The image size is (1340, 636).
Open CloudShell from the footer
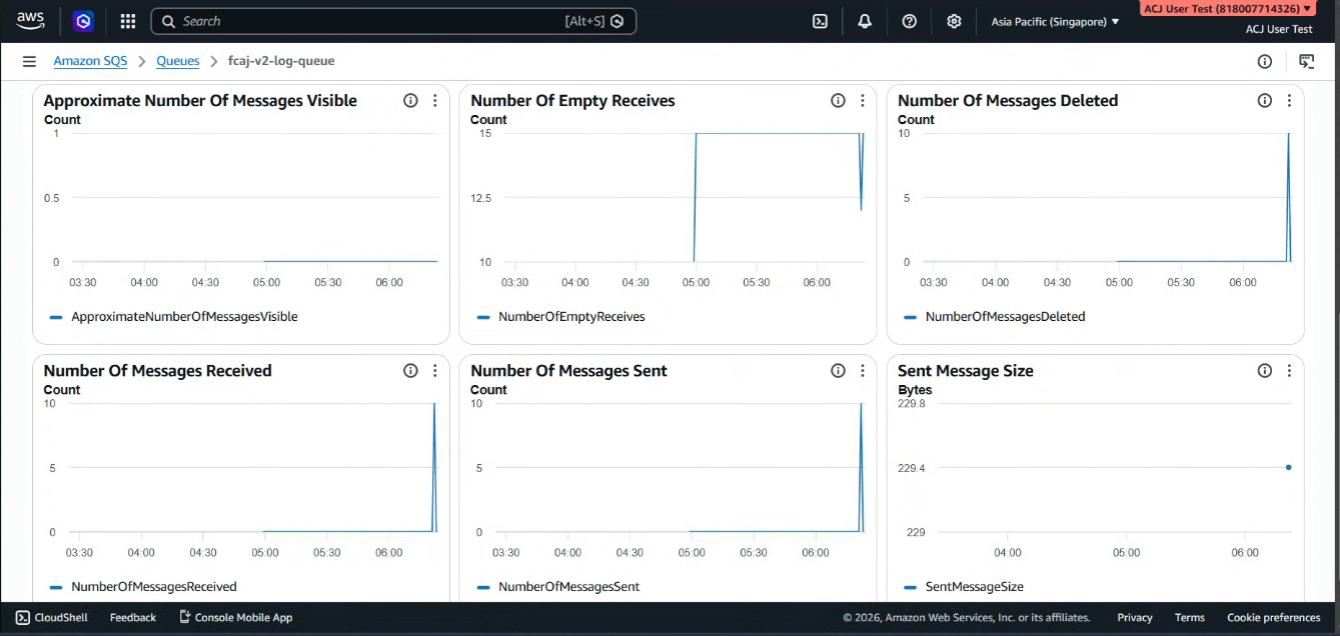click(x=52, y=617)
